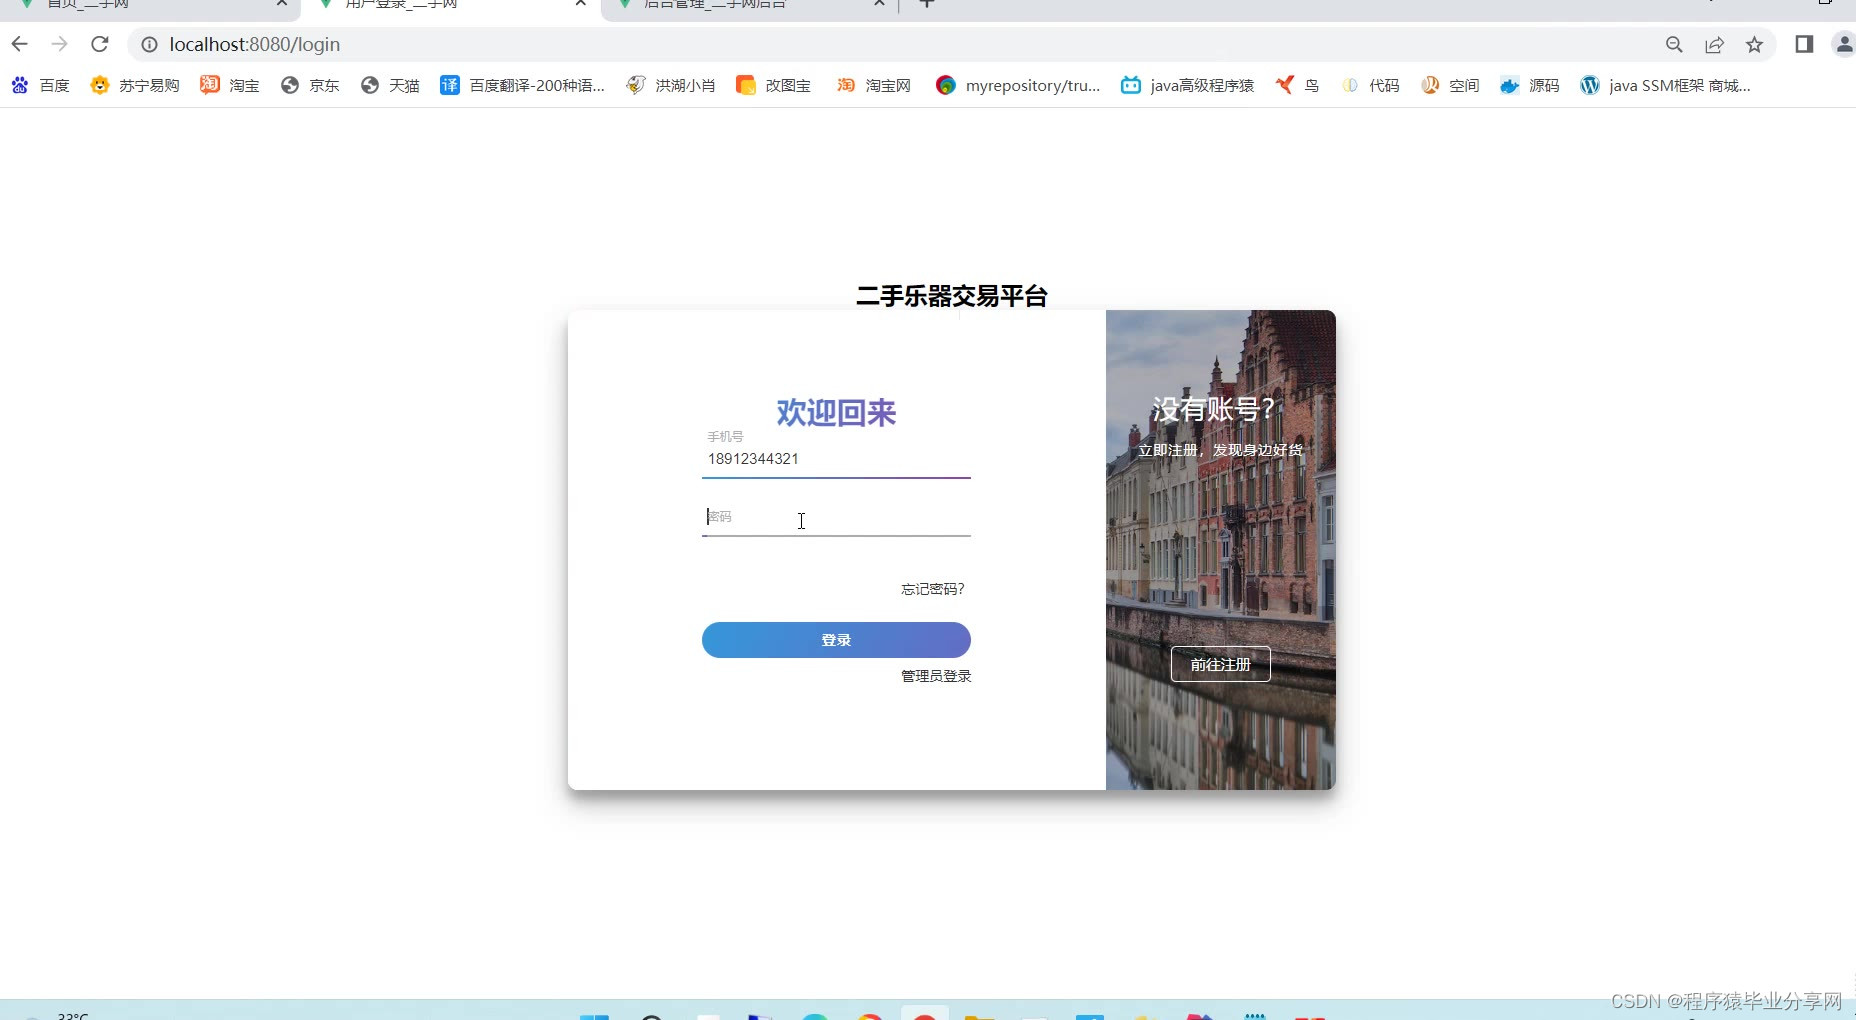Open the 改图宝 bookmark
Screen dimensions: 1856x1020
click(773, 85)
